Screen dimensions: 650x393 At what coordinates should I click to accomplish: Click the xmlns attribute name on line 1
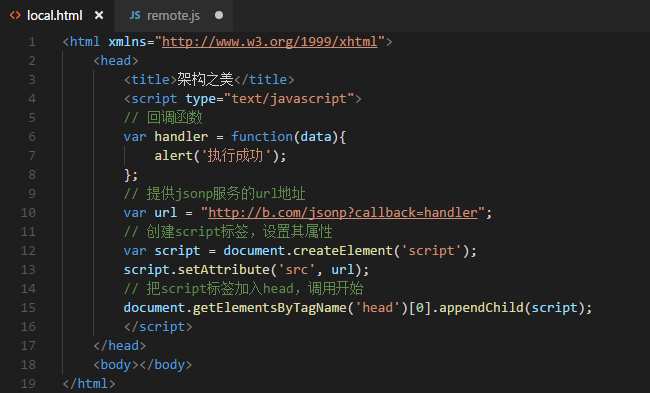pyautogui.click(x=127, y=41)
